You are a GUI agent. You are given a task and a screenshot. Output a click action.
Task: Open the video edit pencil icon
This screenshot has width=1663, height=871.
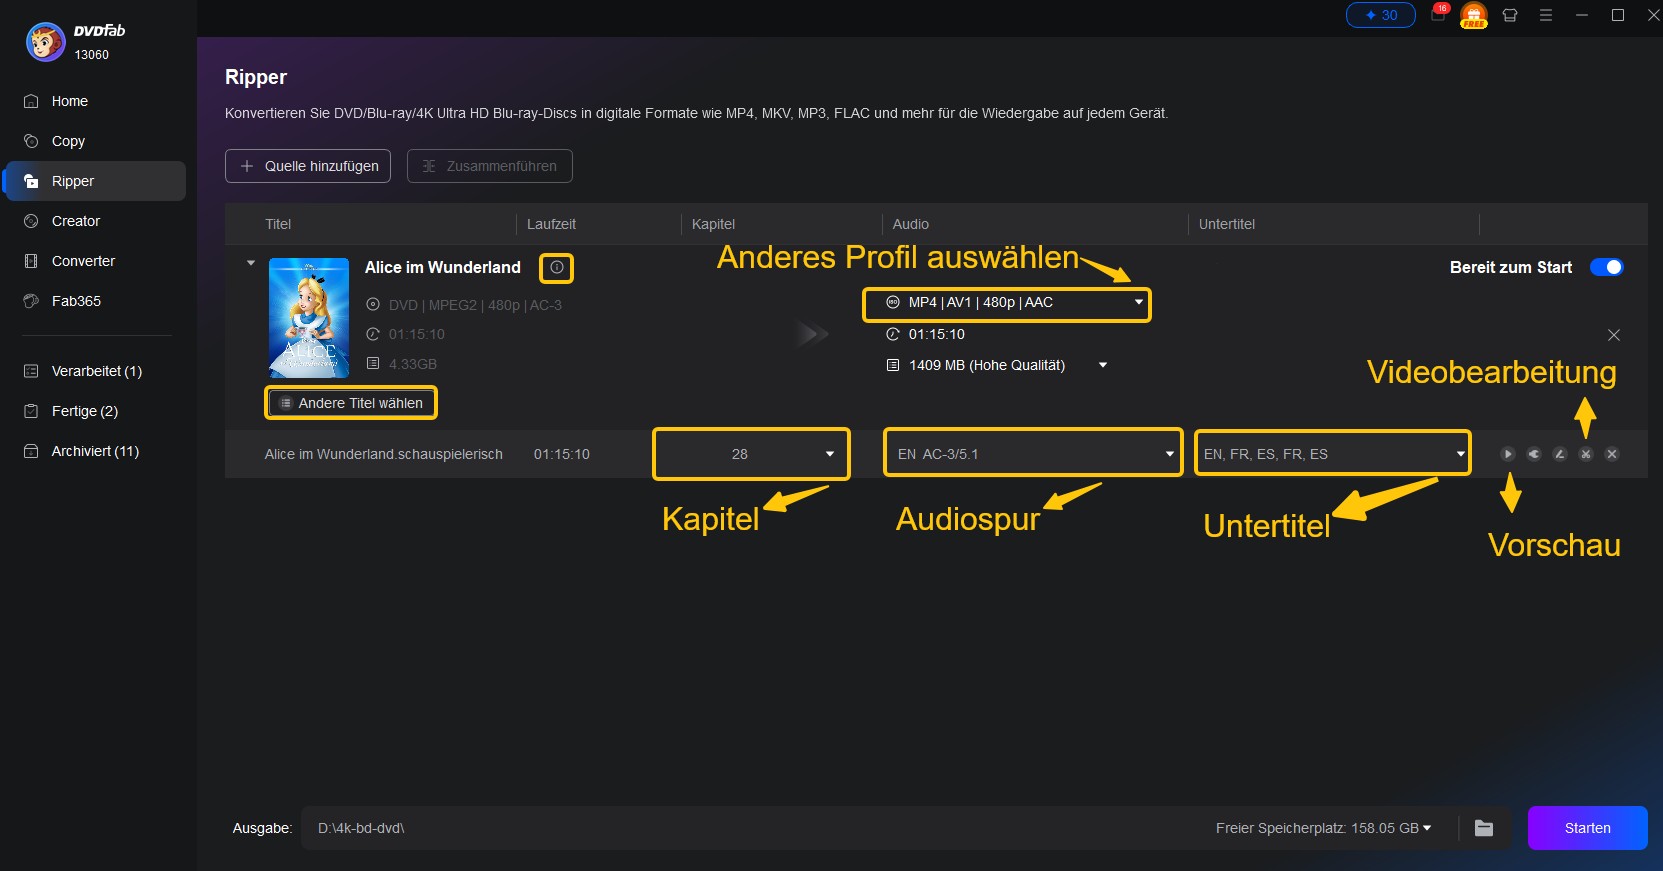click(x=1559, y=454)
